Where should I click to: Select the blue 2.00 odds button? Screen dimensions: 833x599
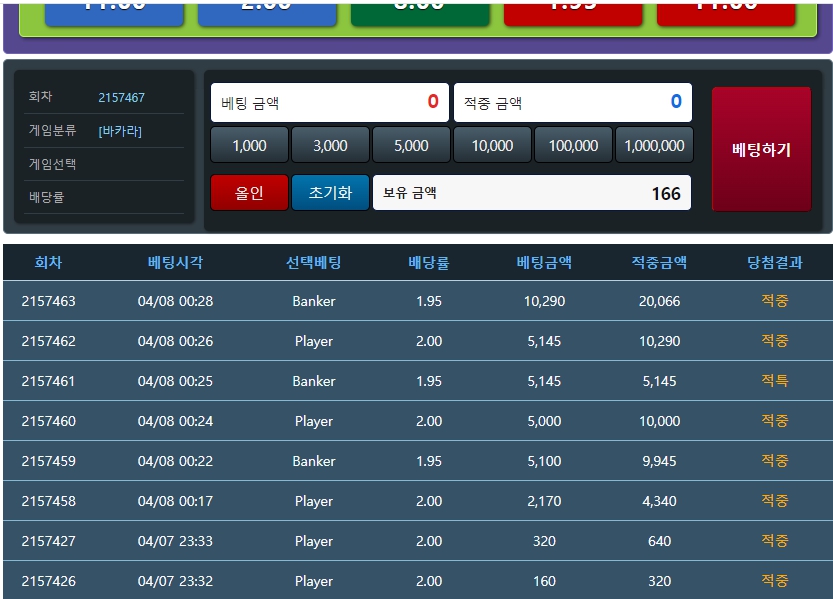point(267,10)
